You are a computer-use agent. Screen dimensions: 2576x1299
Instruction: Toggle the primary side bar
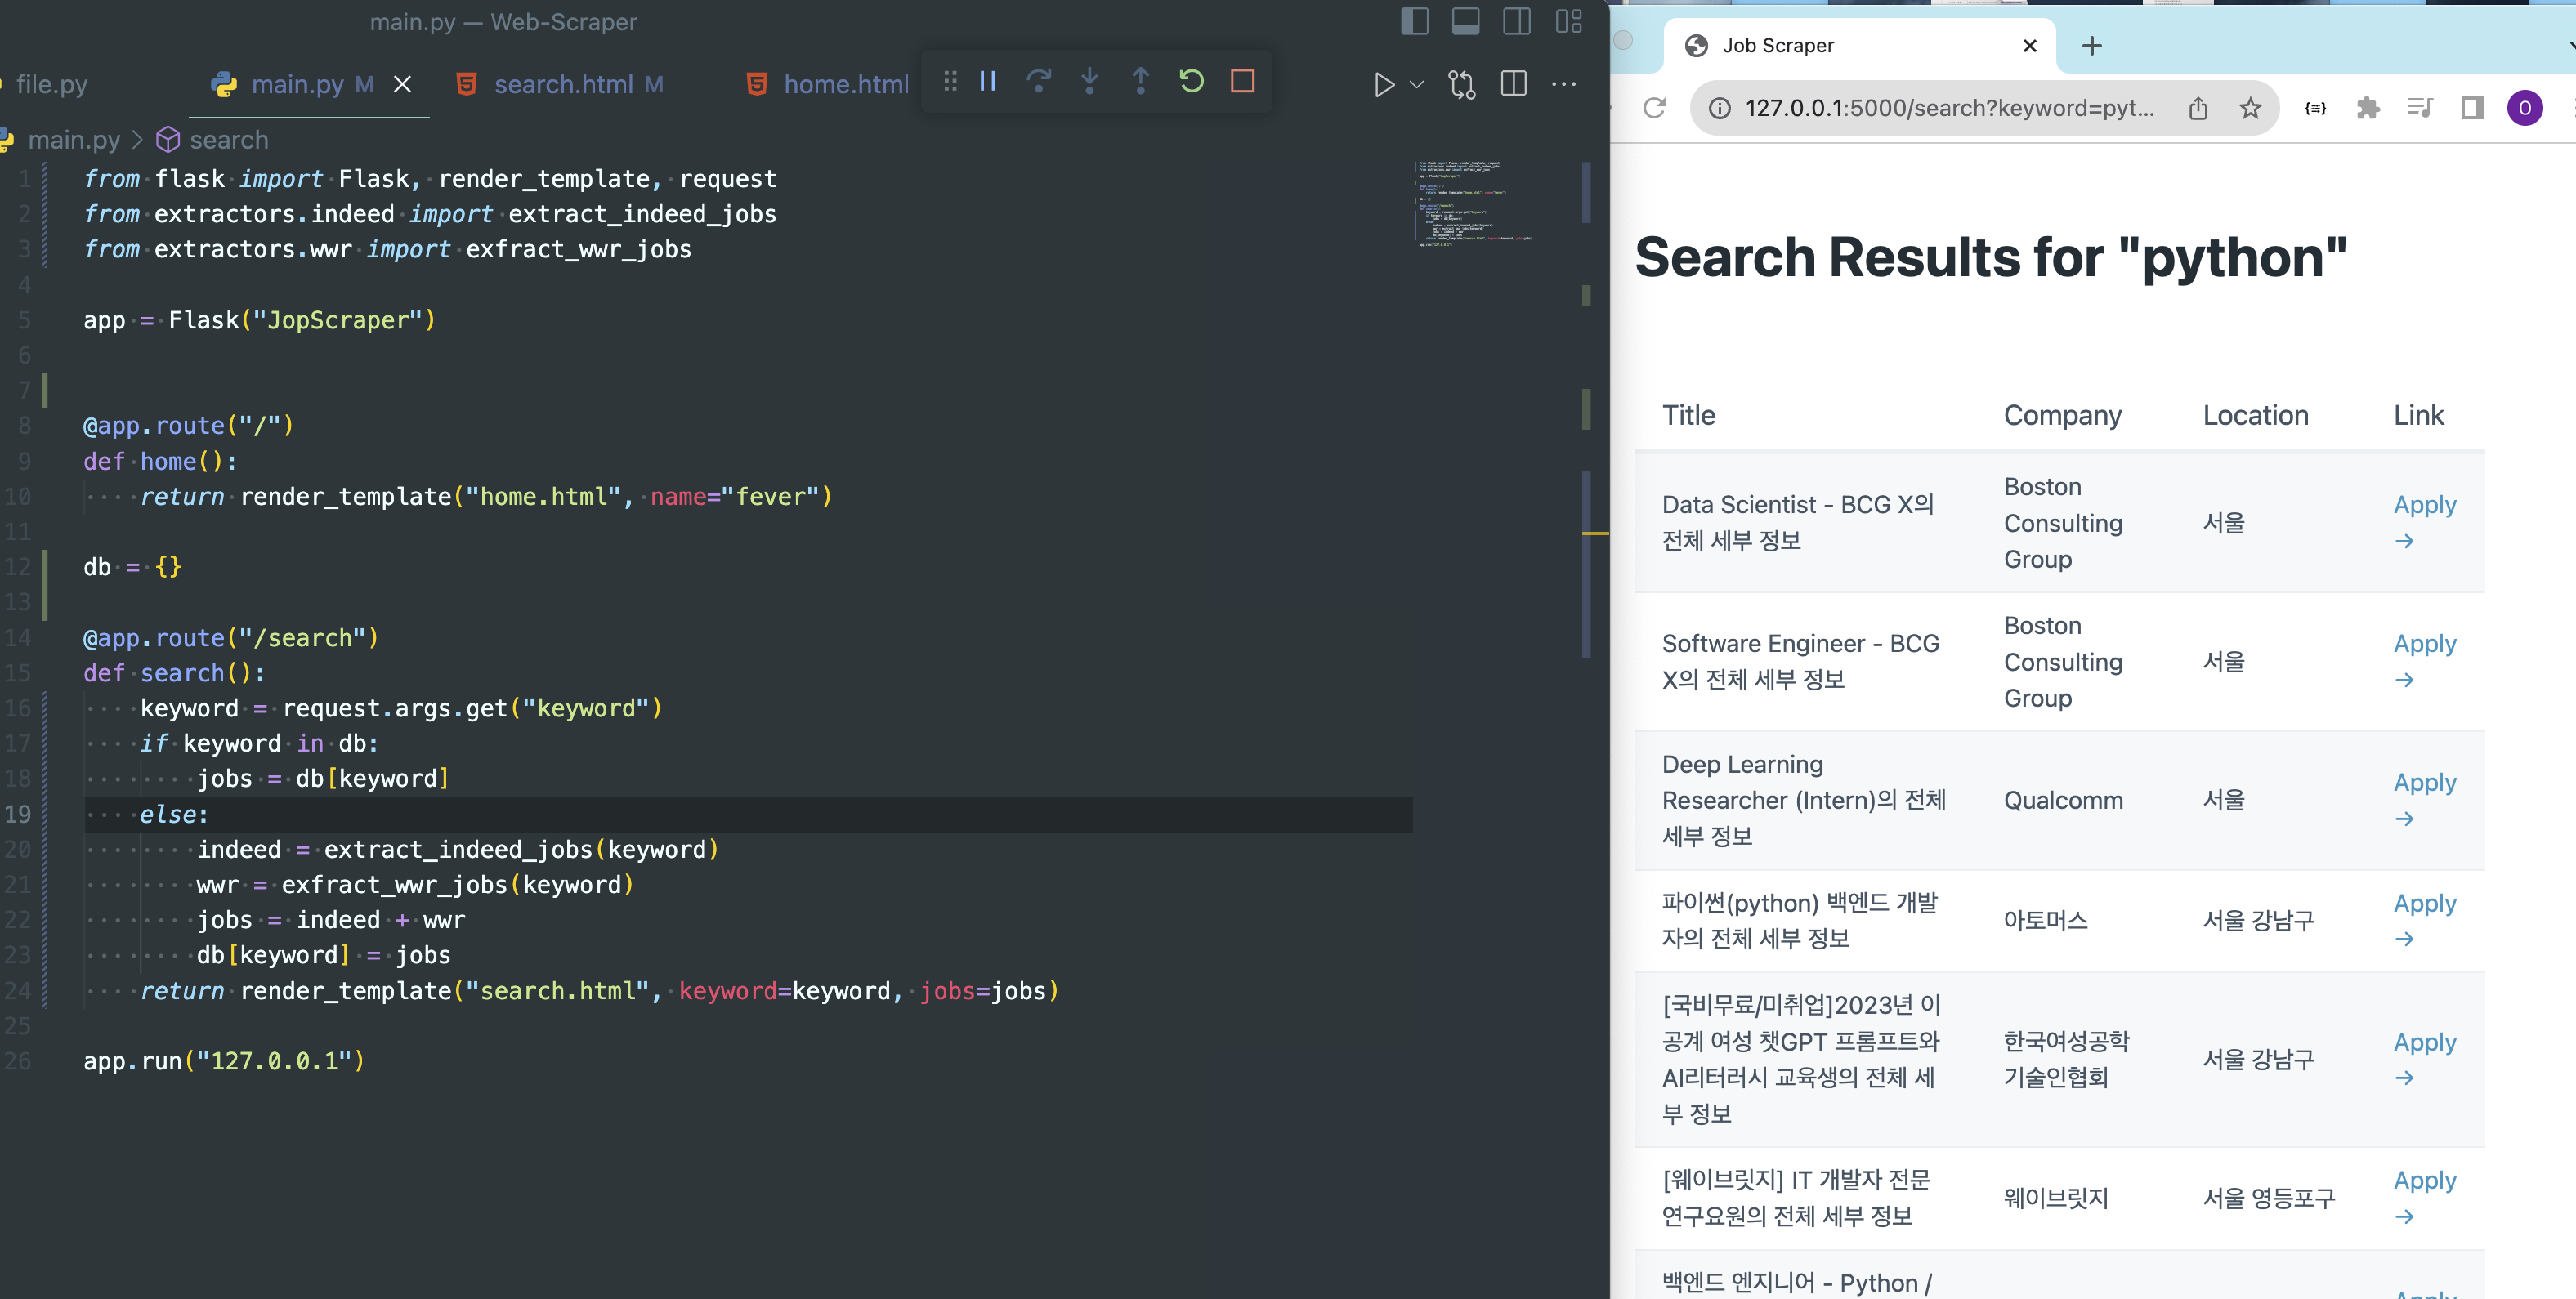click(1414, 21)
